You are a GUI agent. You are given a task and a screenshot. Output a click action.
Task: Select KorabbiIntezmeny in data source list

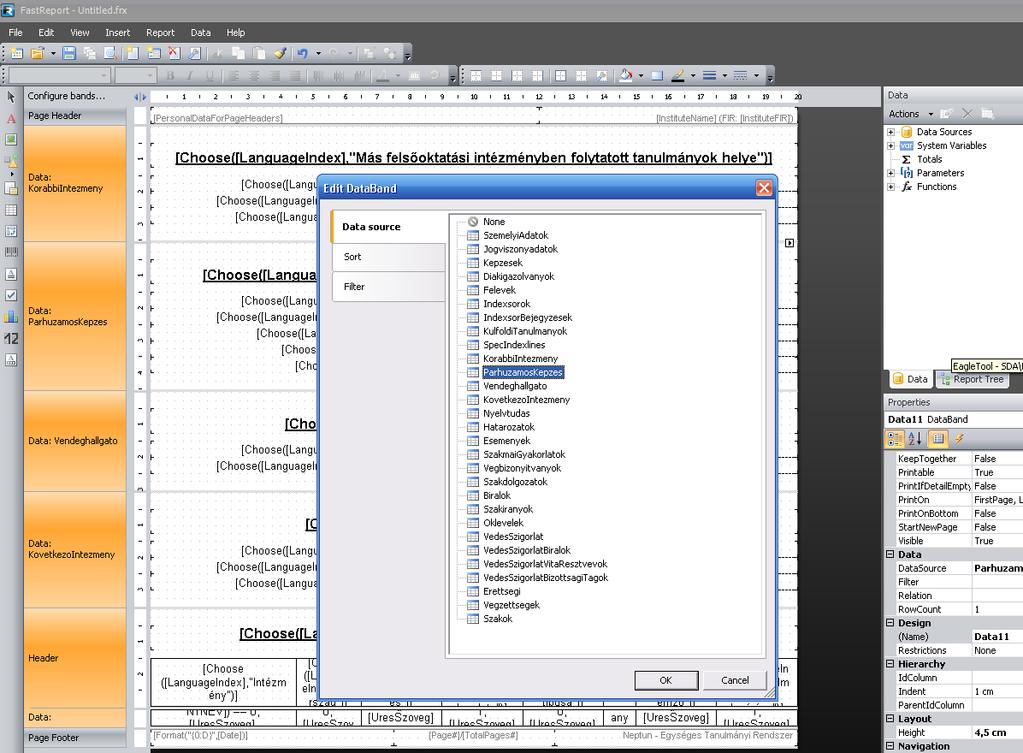point(520,359)
